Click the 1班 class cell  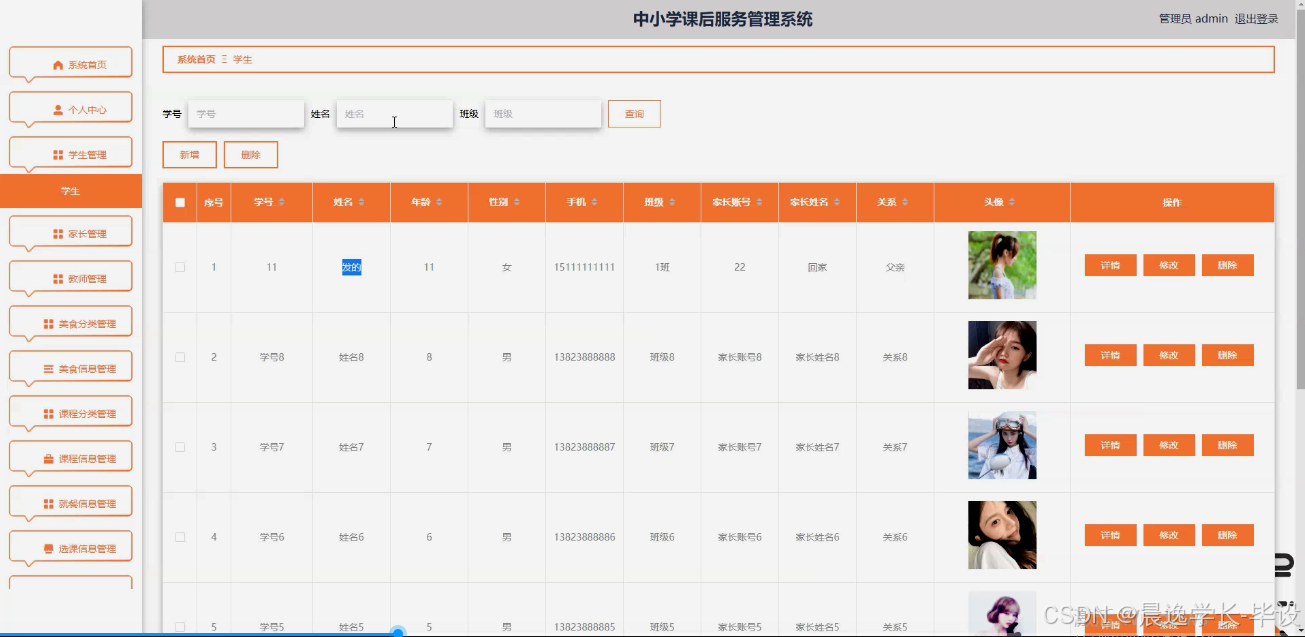pyautogui.click(x=662, y=267)
